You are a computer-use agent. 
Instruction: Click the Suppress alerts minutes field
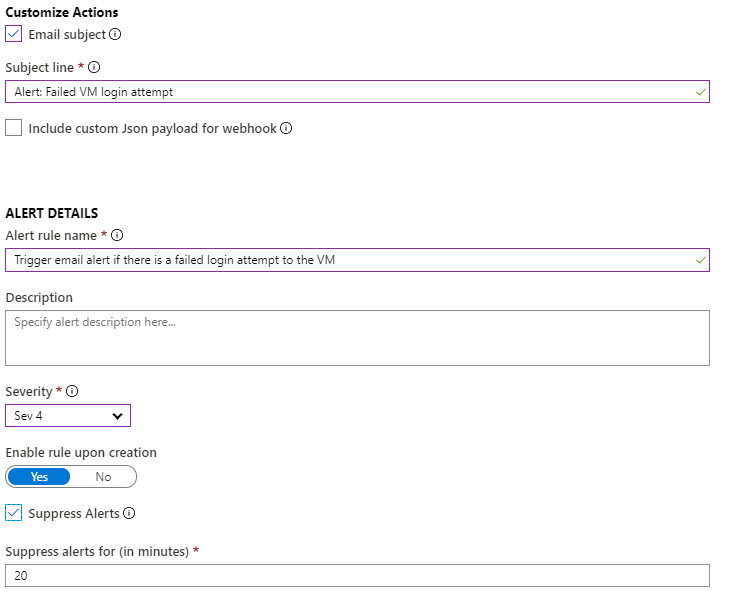357,576
